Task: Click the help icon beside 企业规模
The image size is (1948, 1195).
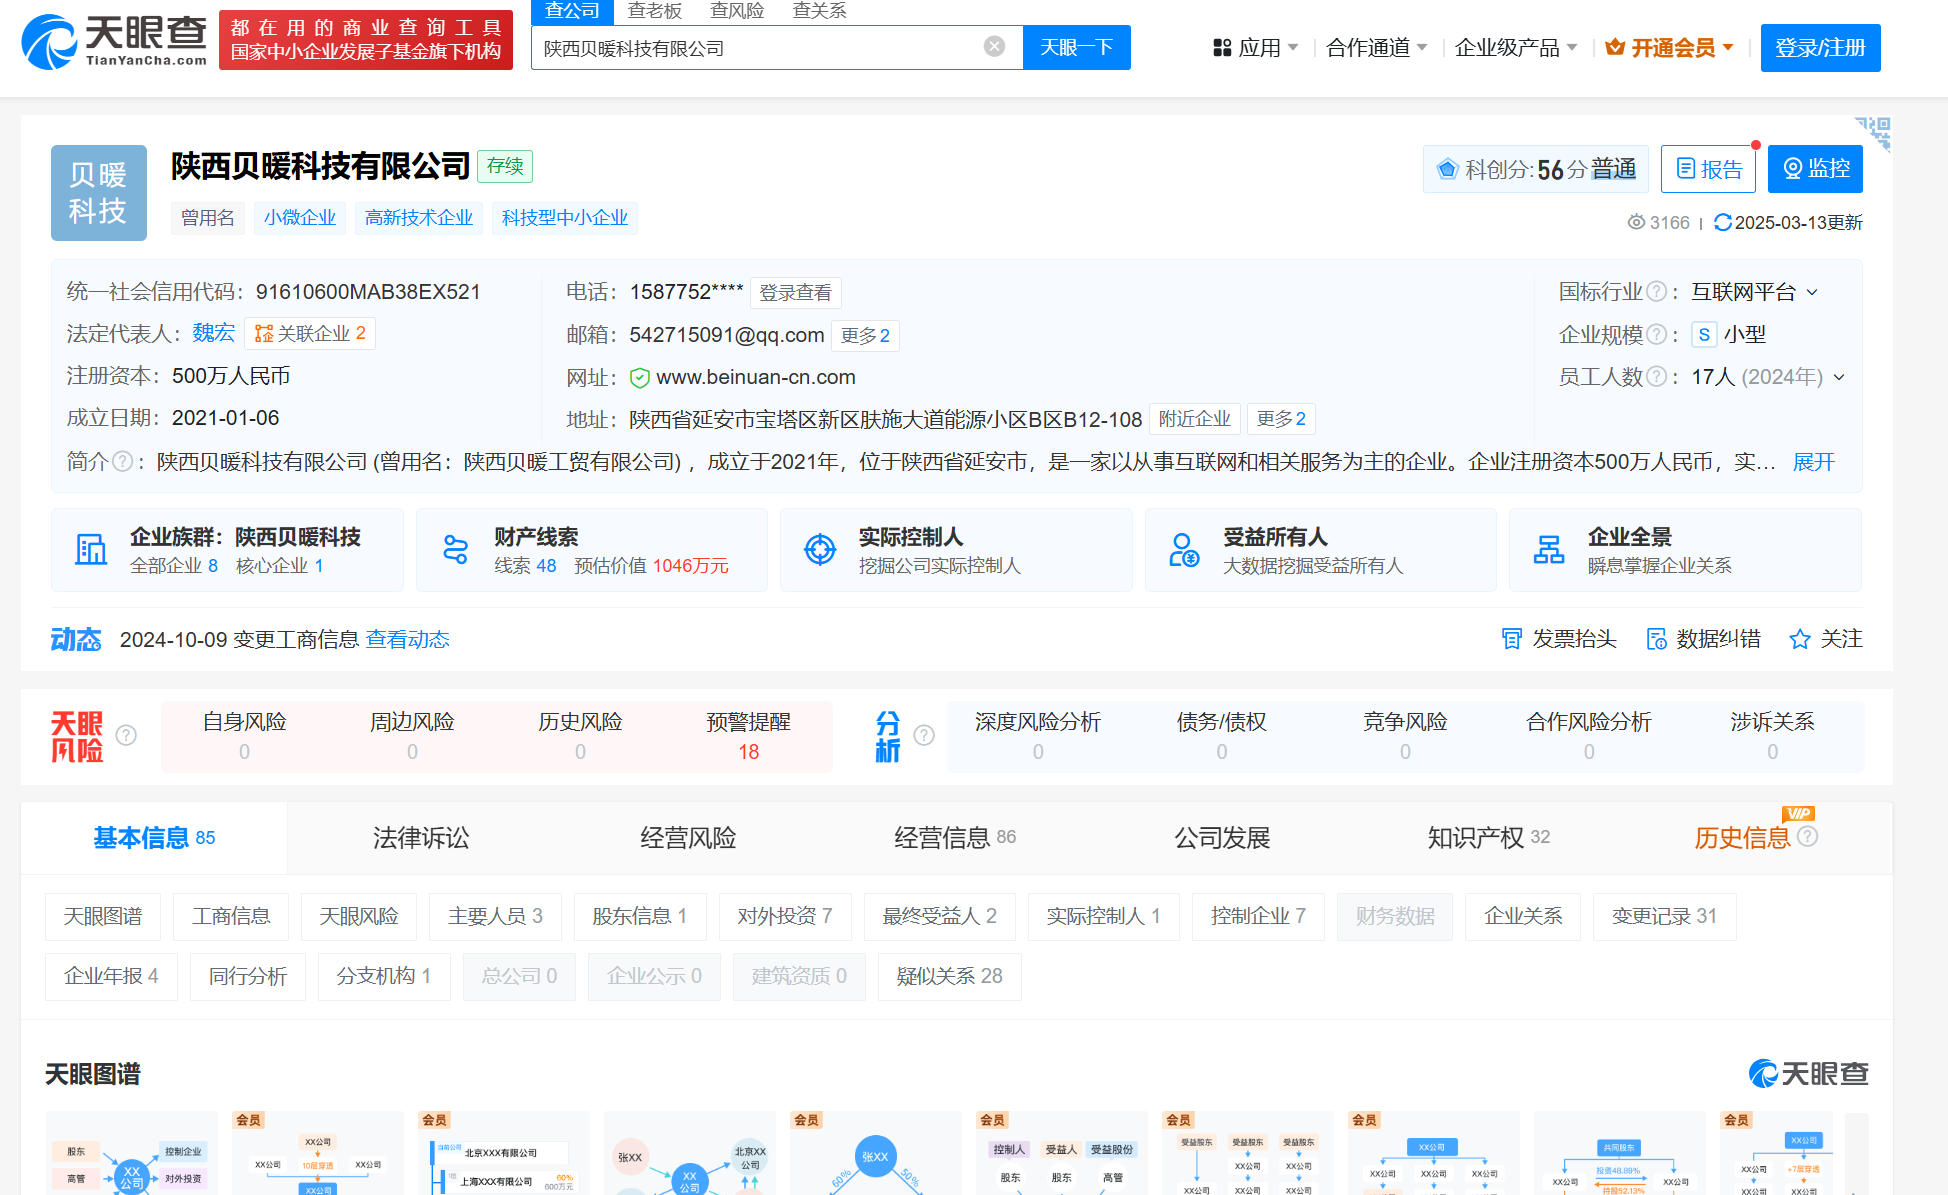Action: click(x=1656, y=334)
